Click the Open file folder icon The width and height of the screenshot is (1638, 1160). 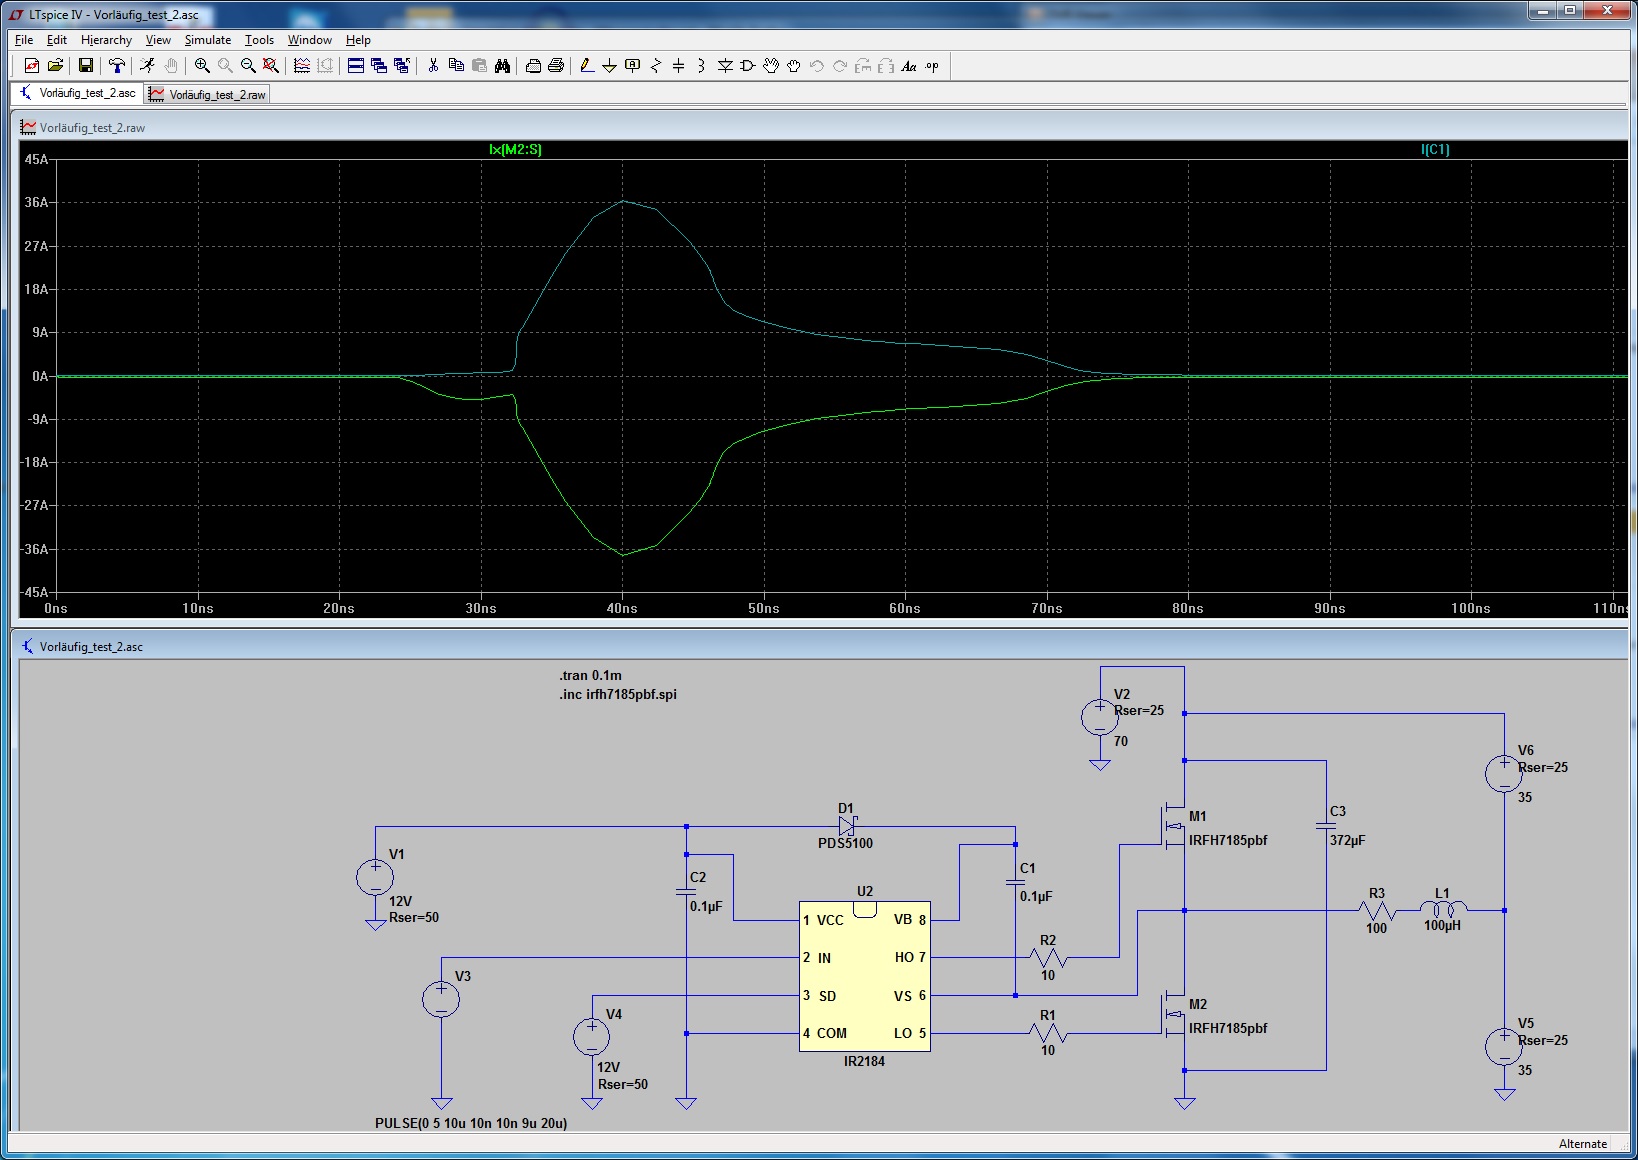56,66
